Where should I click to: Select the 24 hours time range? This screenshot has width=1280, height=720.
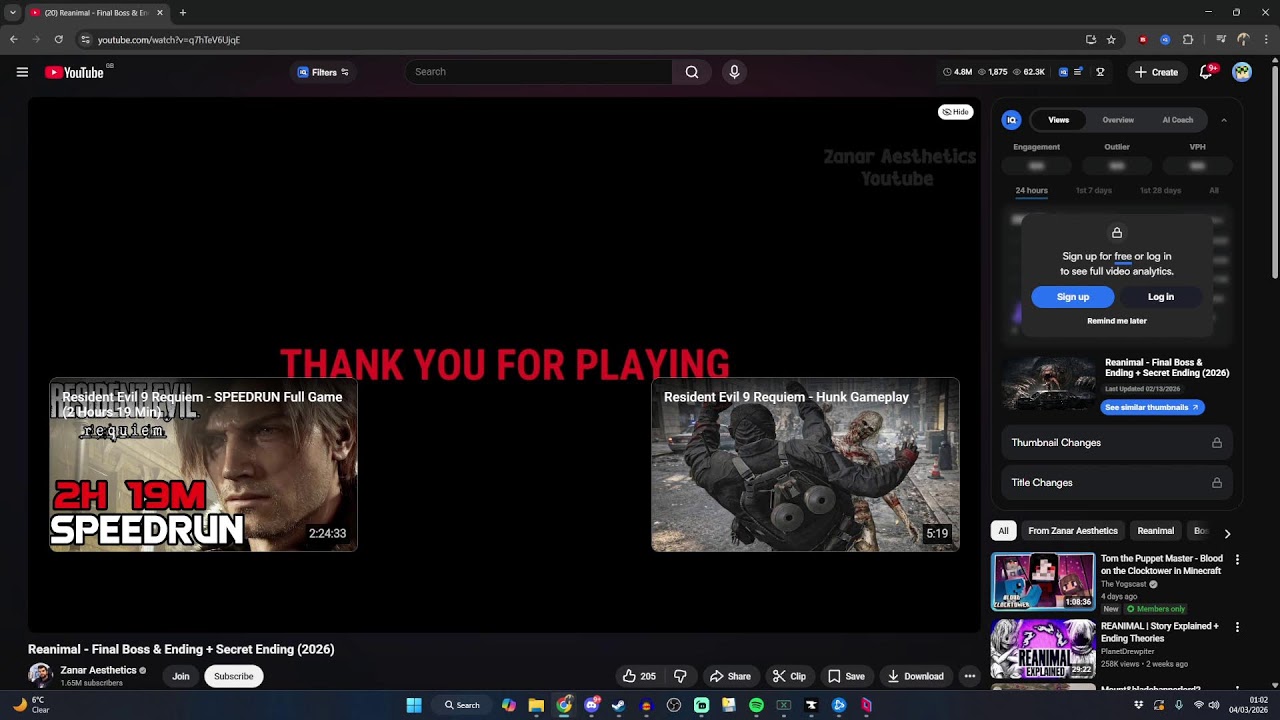pos(1031,190)
